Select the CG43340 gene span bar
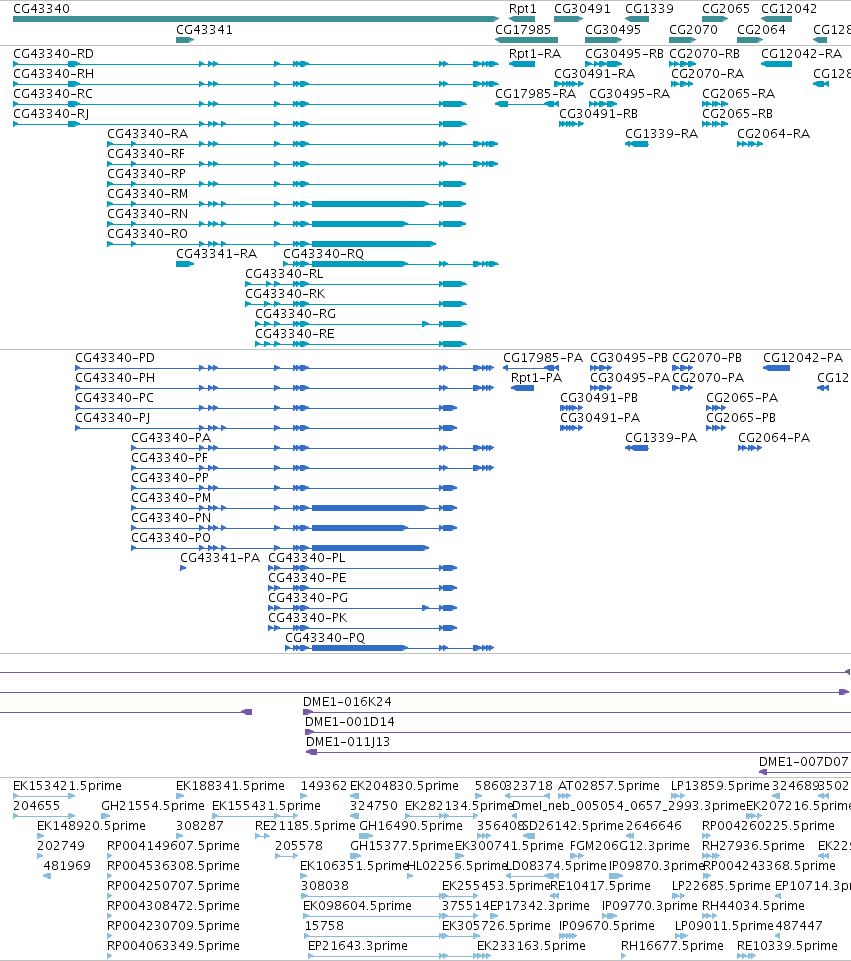 (255, 19)
